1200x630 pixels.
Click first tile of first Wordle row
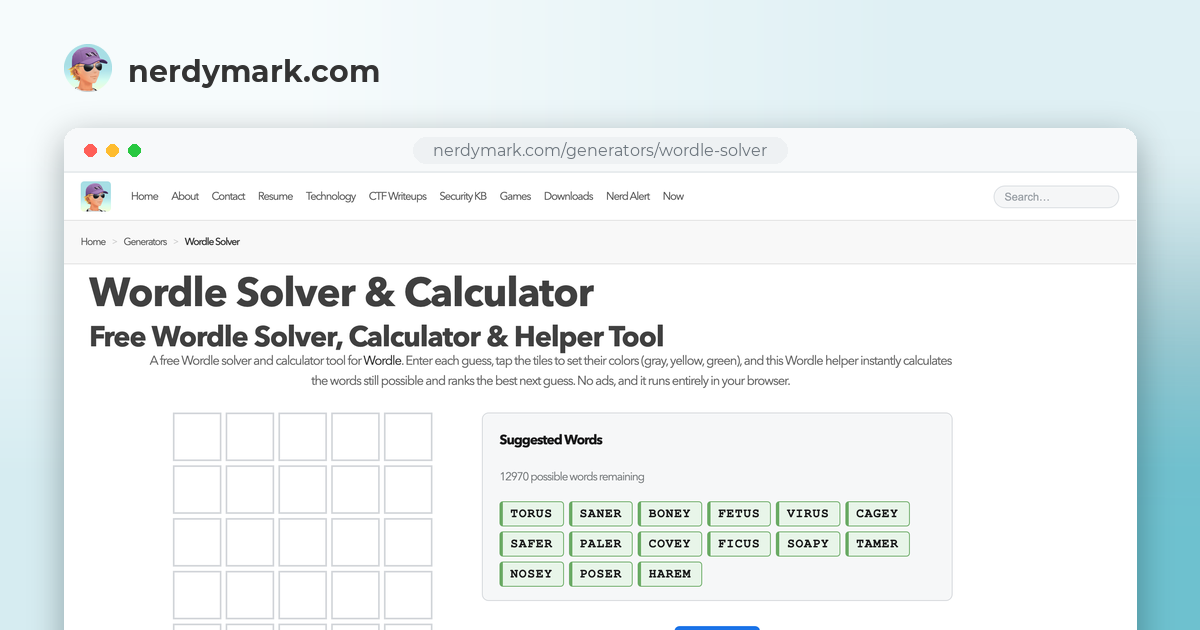pos(197,437)
